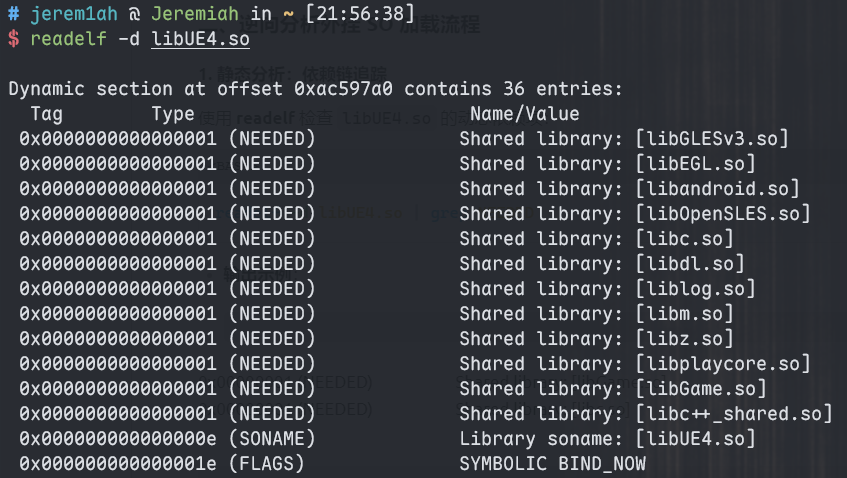This screenshot has width=847, height=478.
Task: Click the liblog.so library entry
Action: (695, 288)
